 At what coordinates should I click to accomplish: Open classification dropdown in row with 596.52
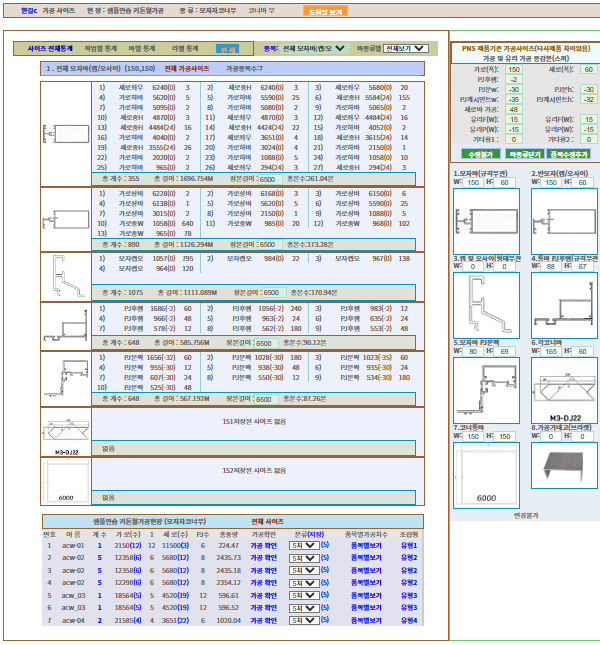(304, 608)
